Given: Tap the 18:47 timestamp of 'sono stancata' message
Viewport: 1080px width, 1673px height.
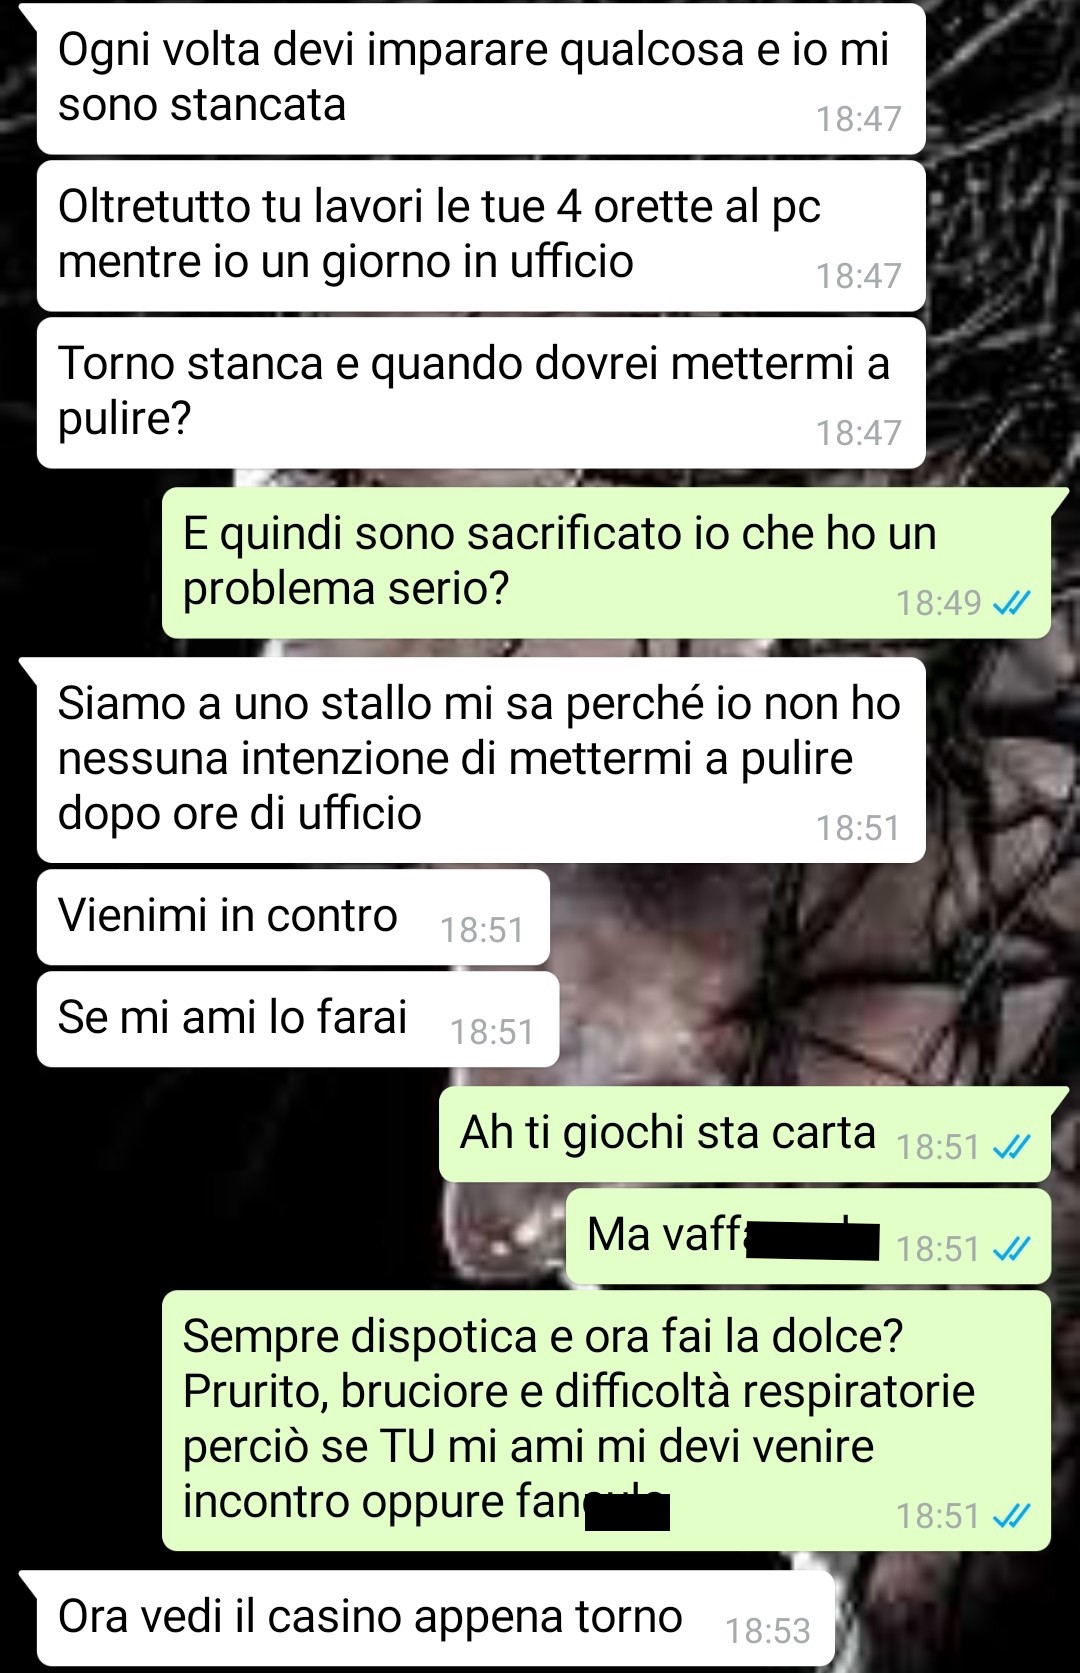Looking at the screenshot, I should (x=858, y=119).
